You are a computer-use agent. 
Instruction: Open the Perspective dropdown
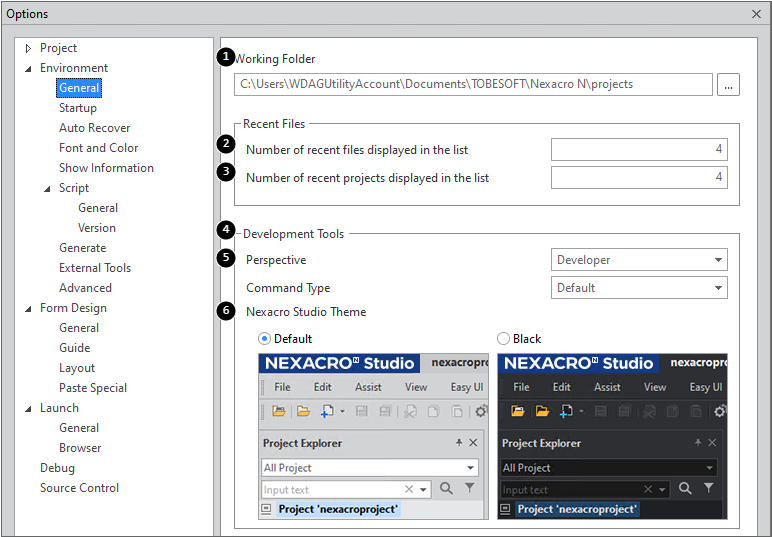[639, 260]
